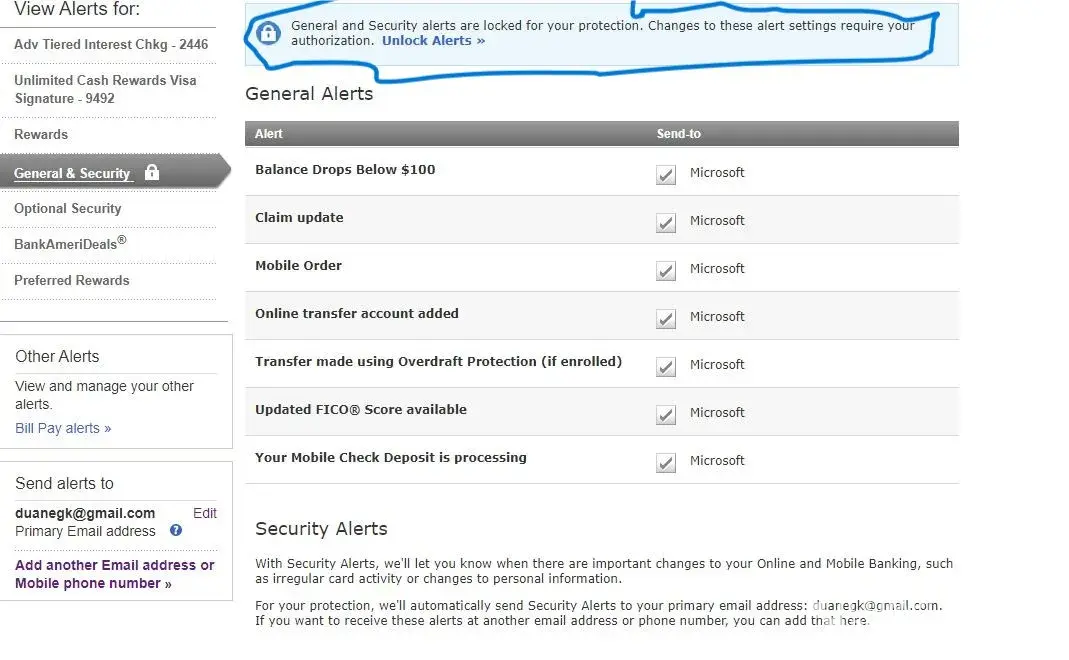Screen dimensions: 1069x660
Task: Toggle the Claim update alert checkbox
Action: (666, 222)
